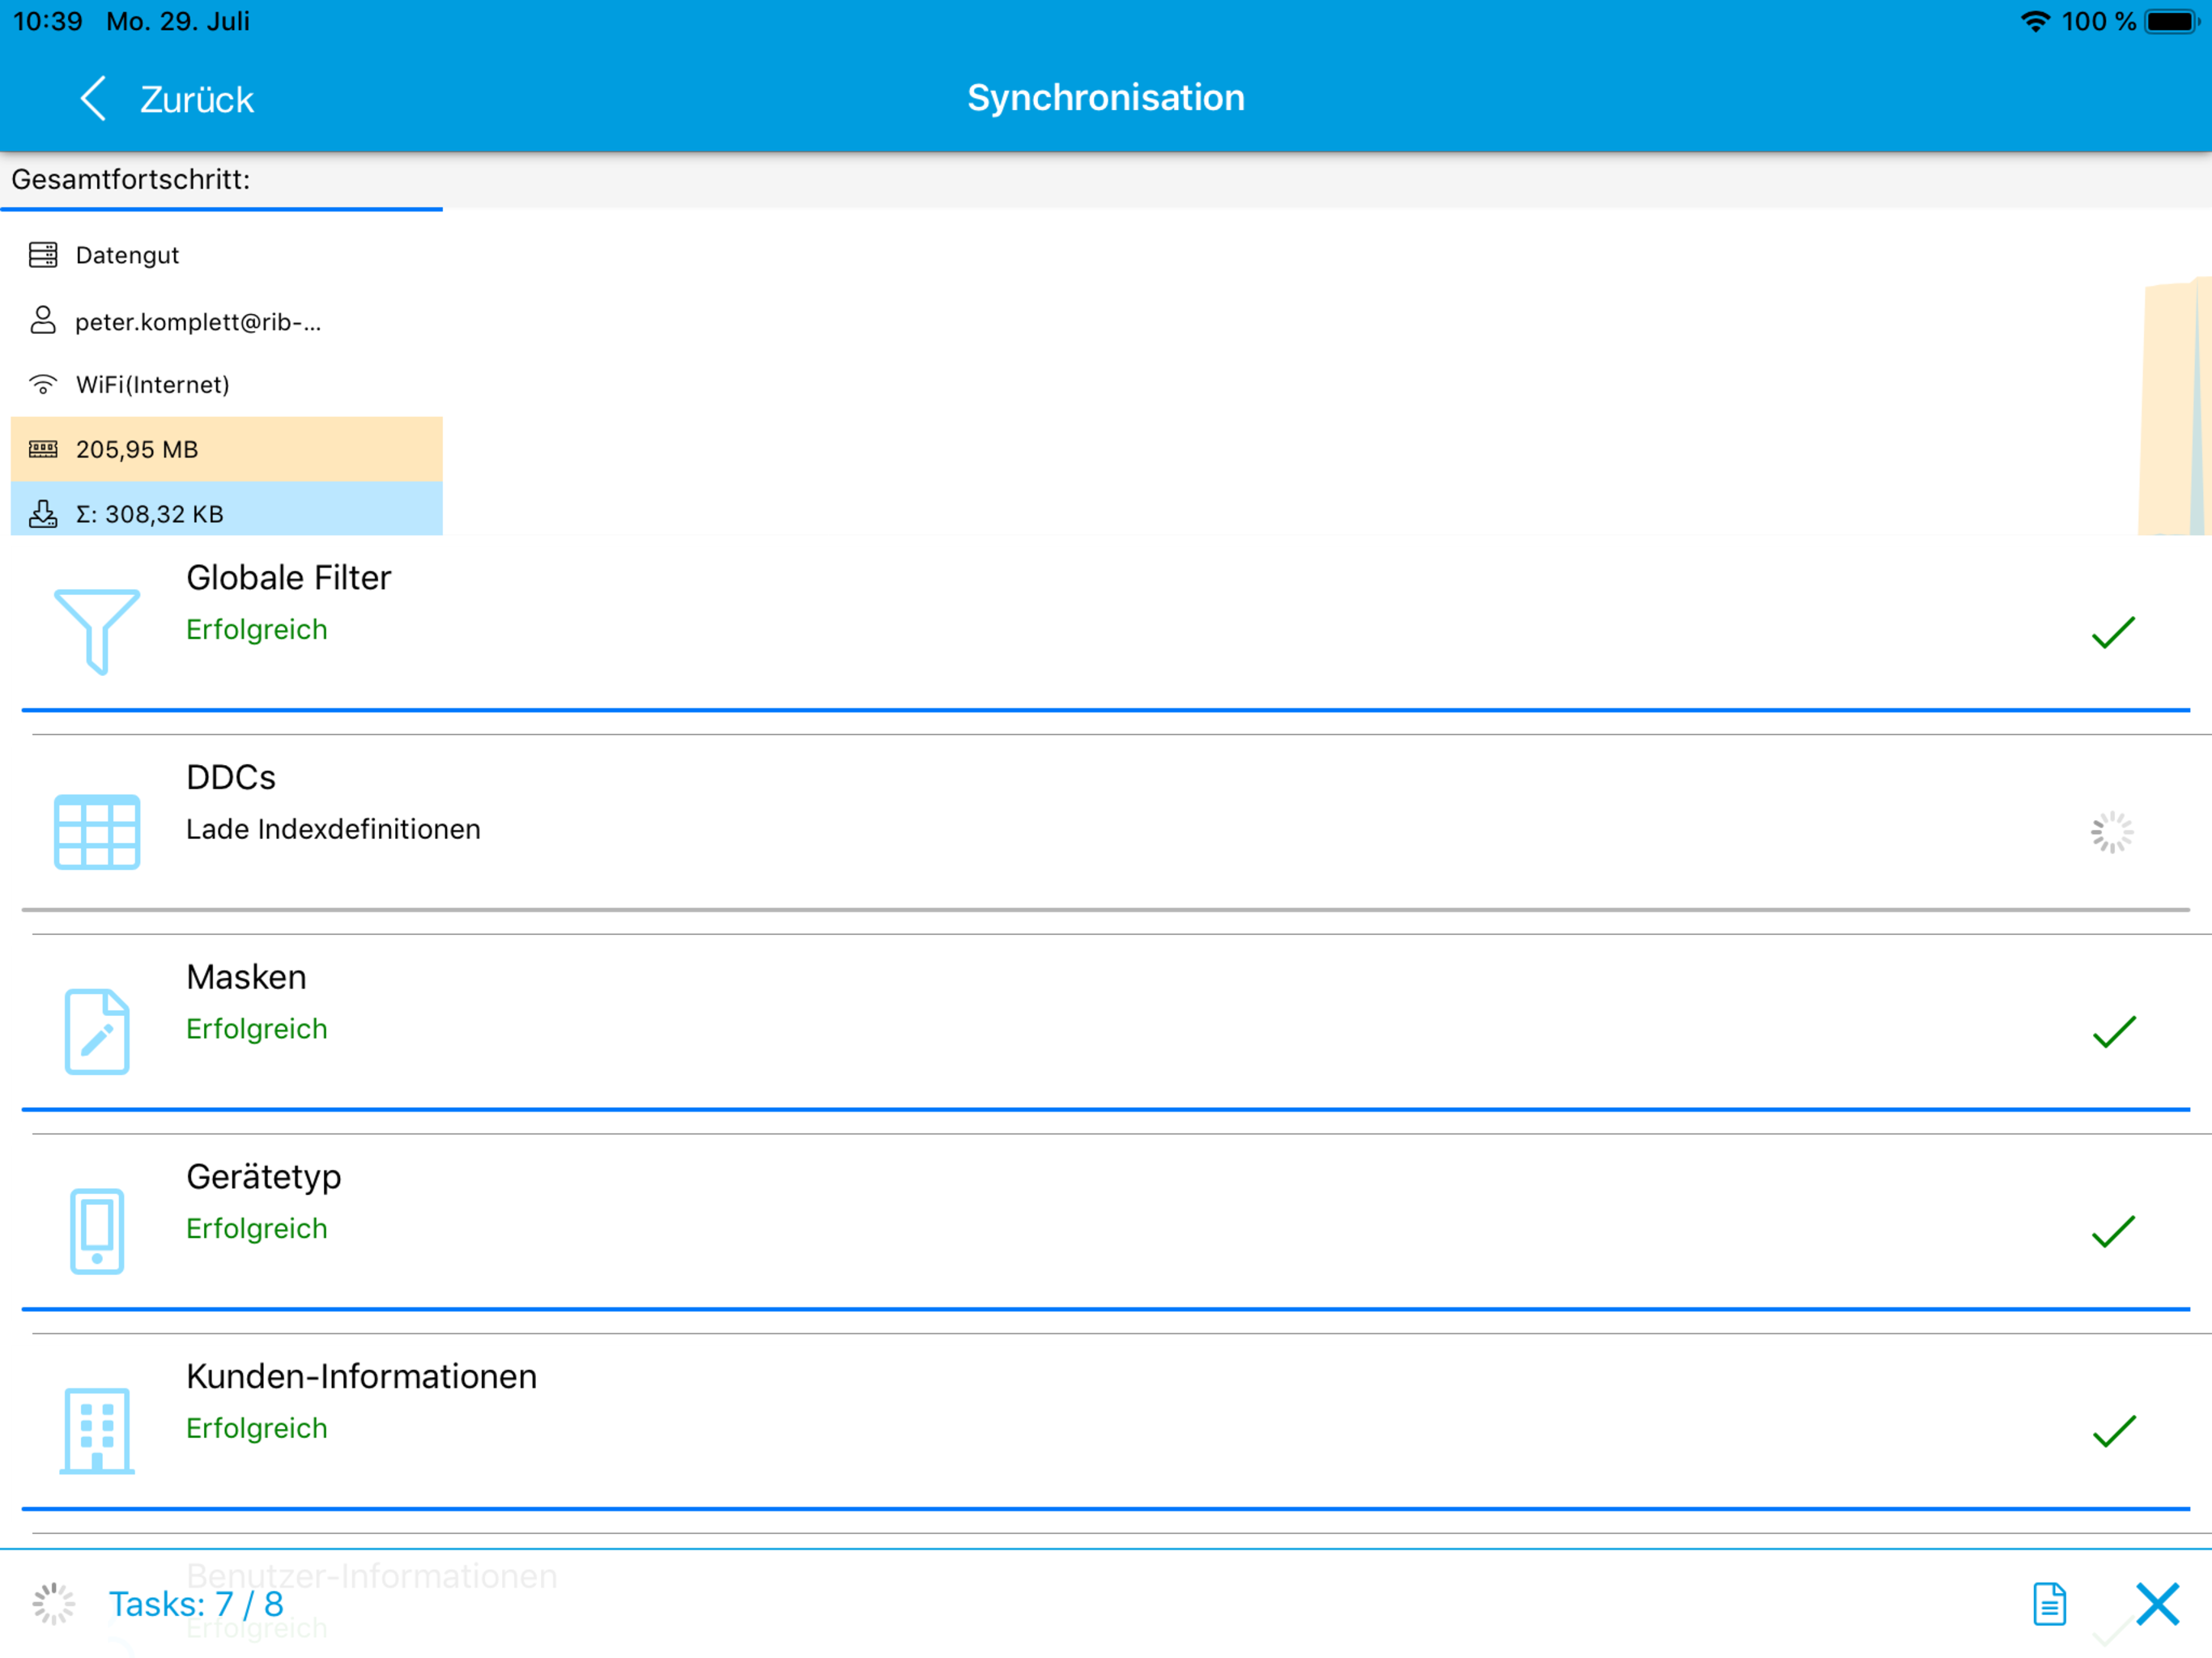
Task: Tap the WiFi(Internet) connection row
Action: 152,385
